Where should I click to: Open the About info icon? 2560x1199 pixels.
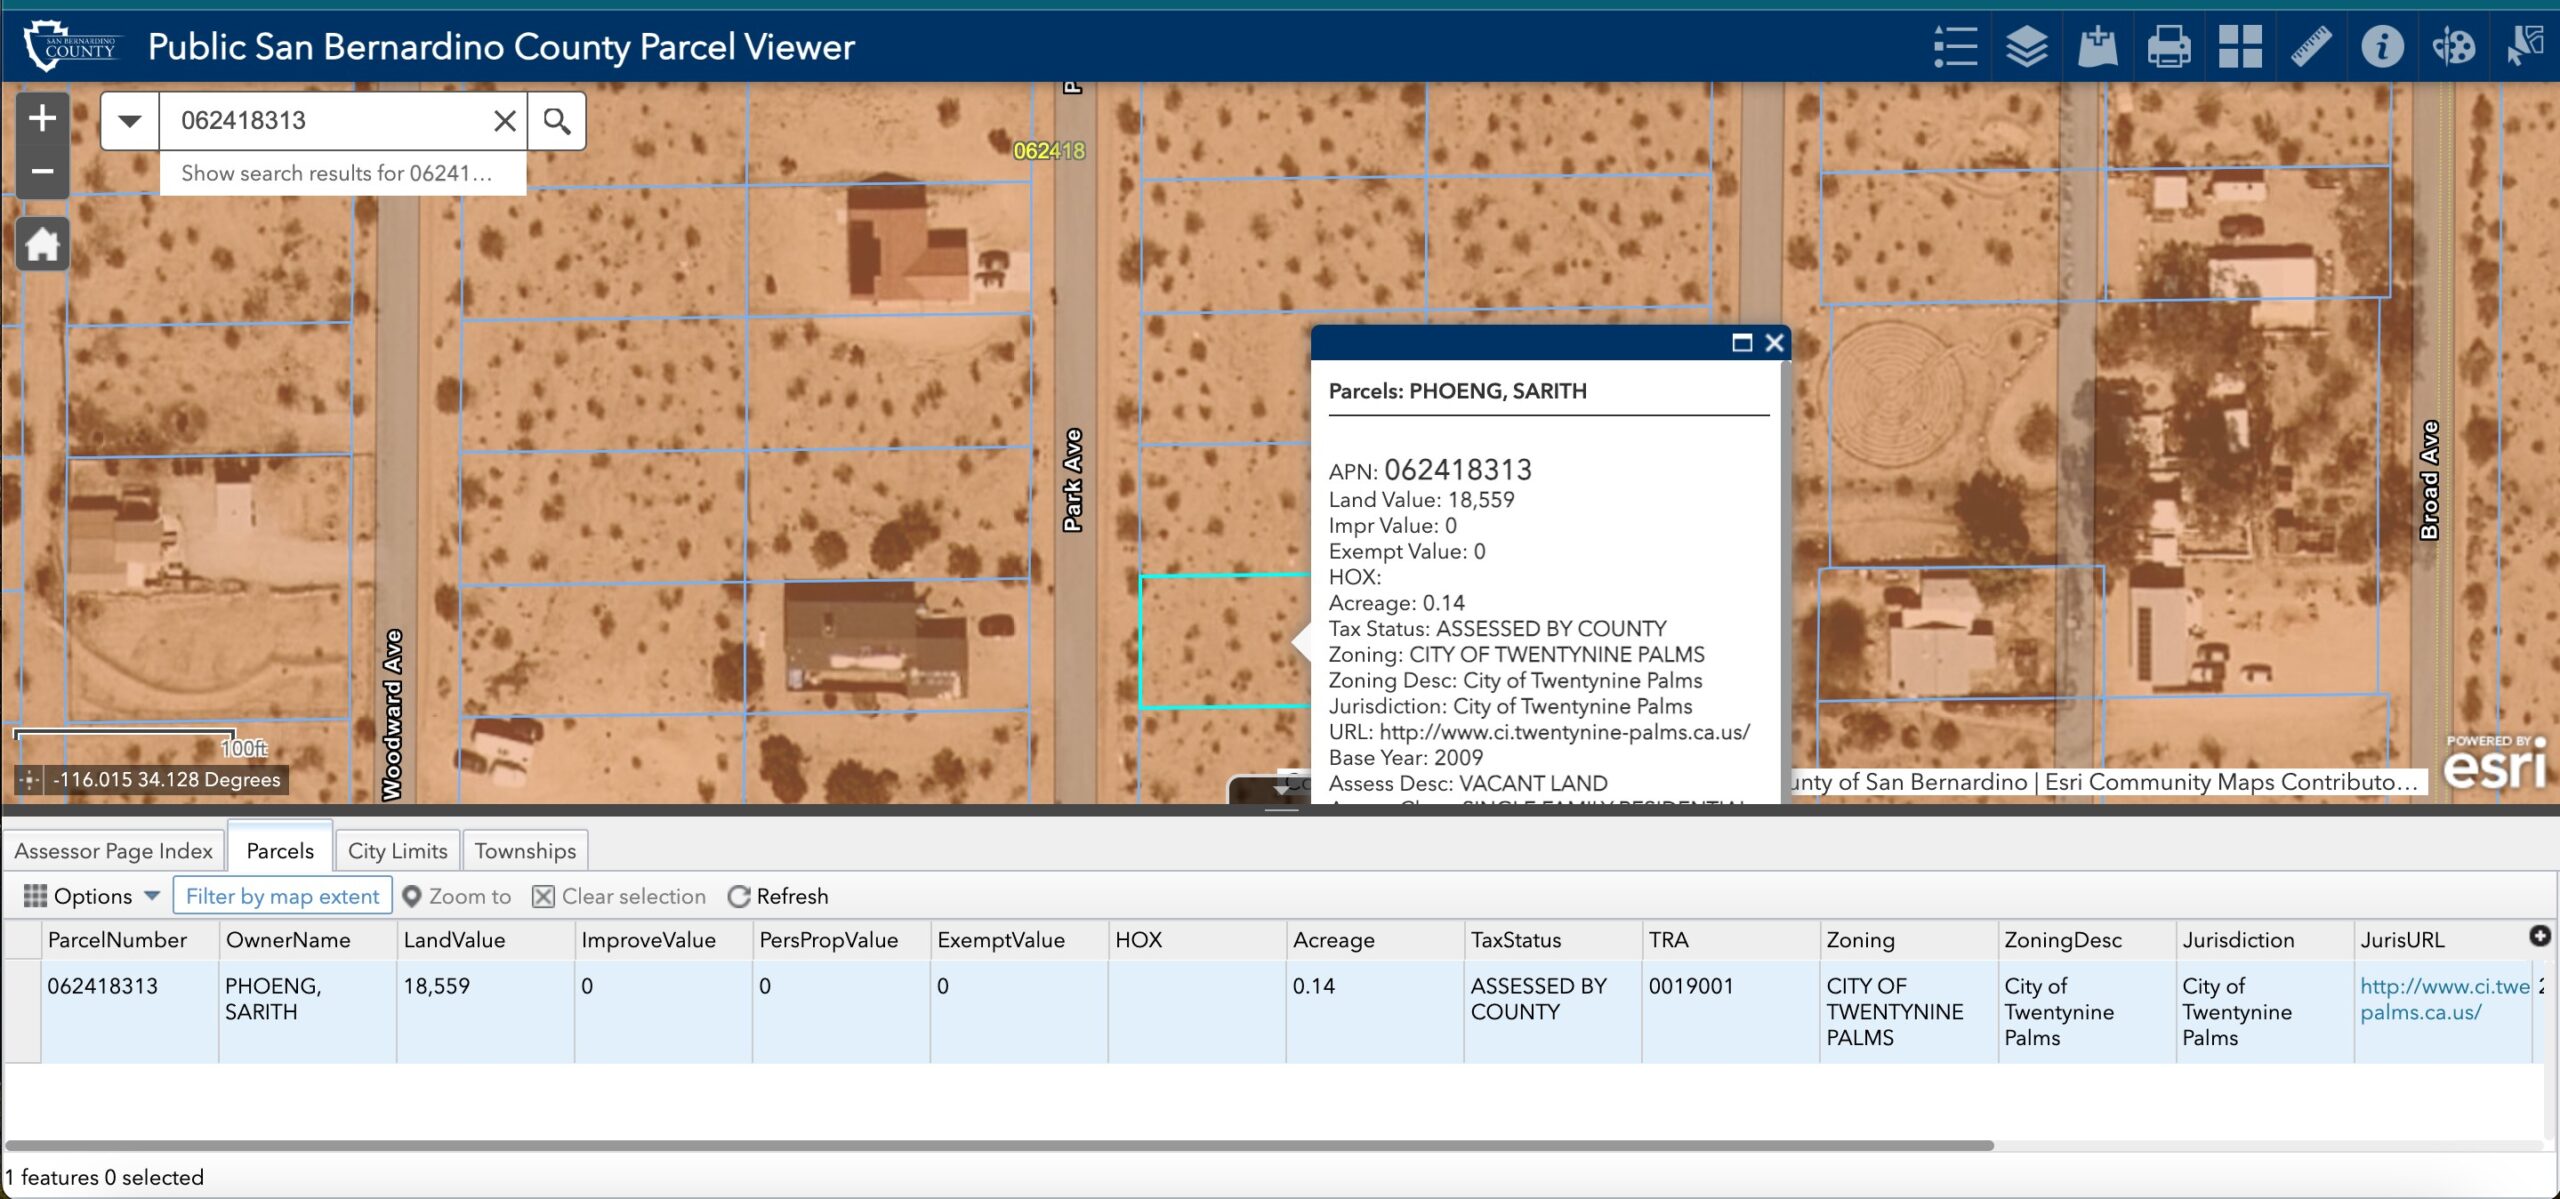point(2382,45)
